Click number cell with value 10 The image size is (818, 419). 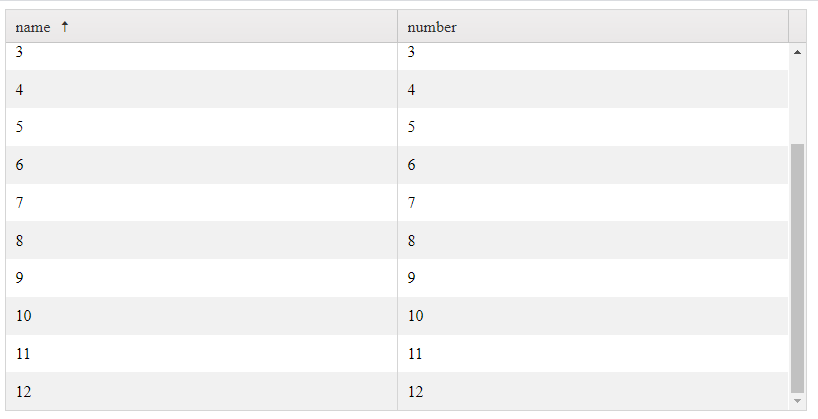[592, 316]
